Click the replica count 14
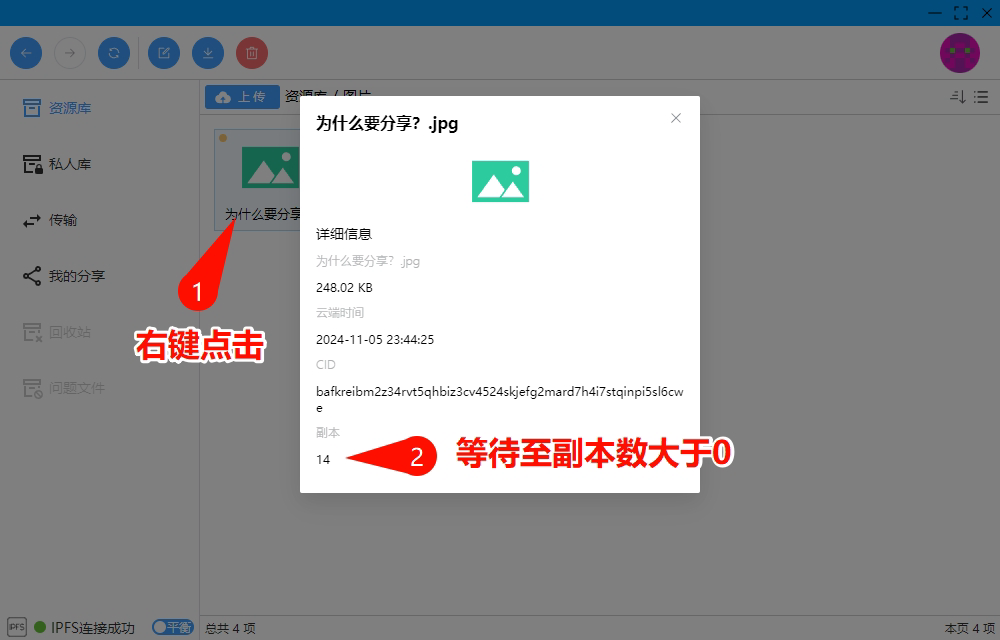Viewport: 1000px width, 640px height. click(x=323, y=460)
